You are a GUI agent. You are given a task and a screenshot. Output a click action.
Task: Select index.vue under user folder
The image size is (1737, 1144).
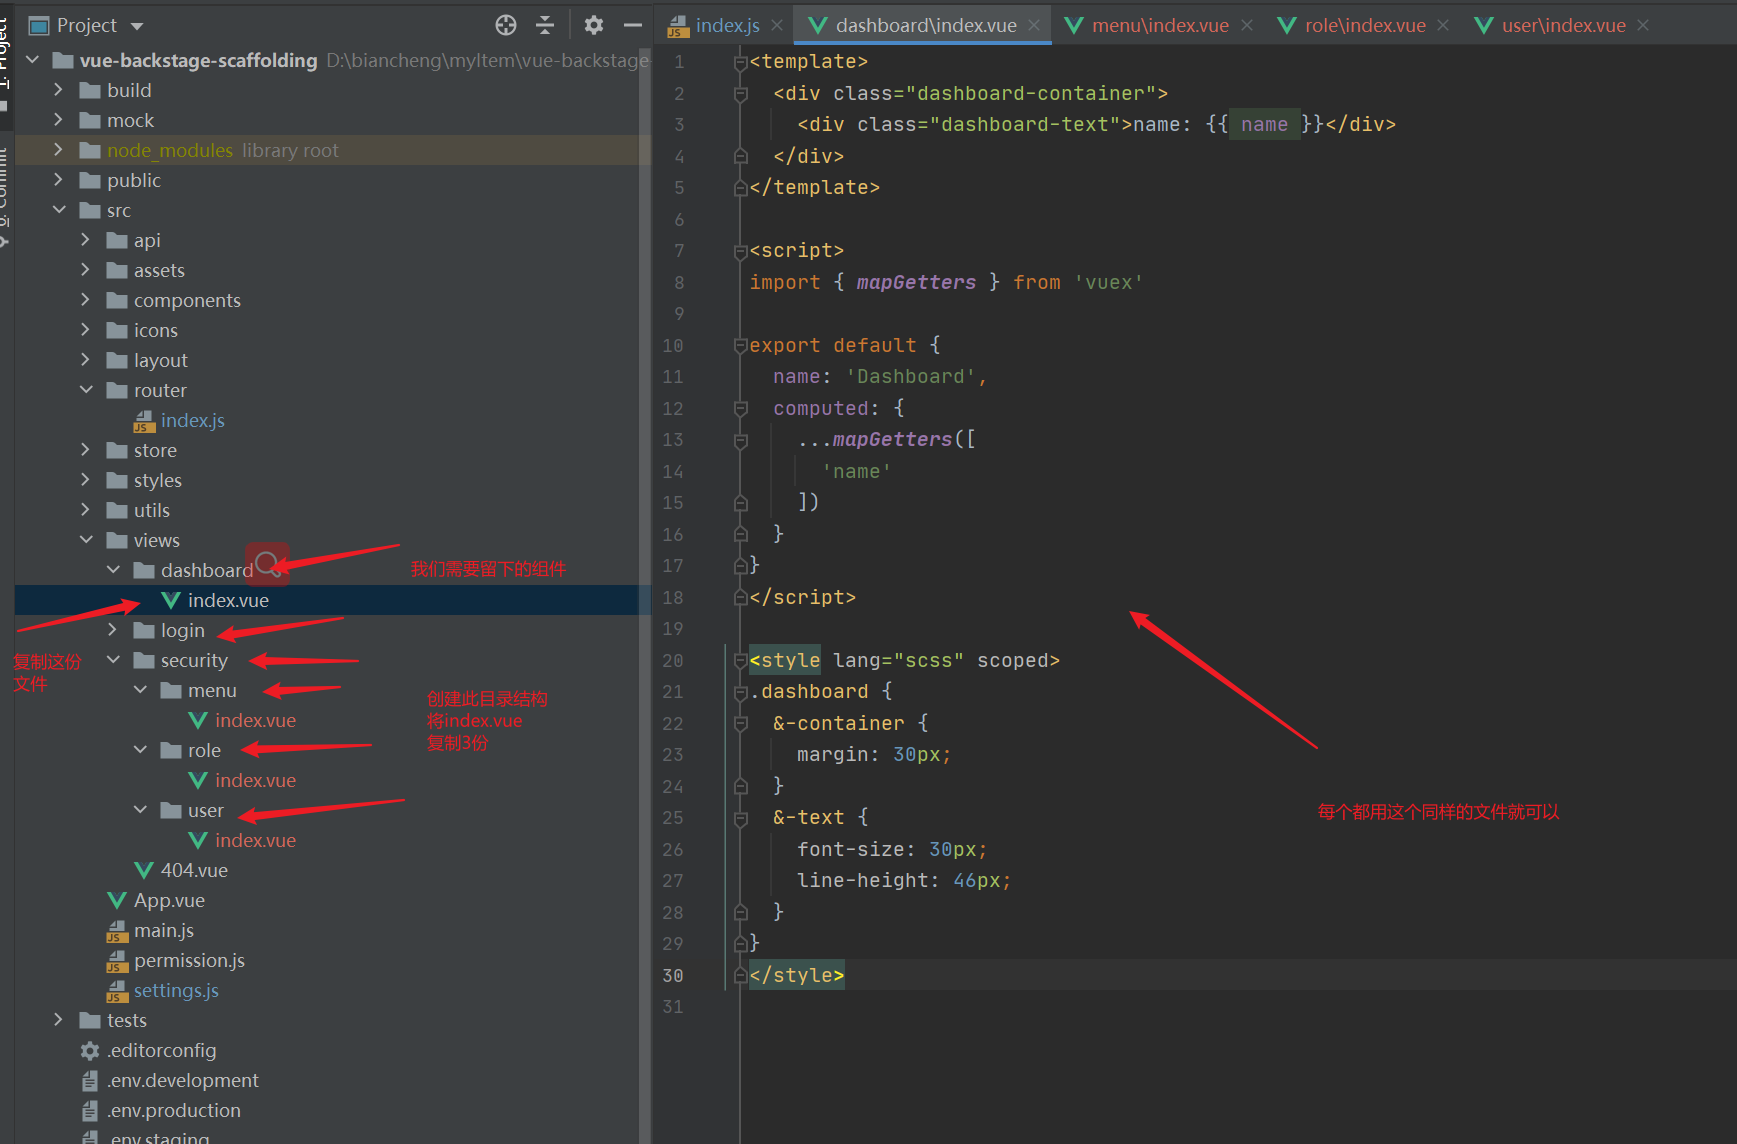tap(255, 840)
